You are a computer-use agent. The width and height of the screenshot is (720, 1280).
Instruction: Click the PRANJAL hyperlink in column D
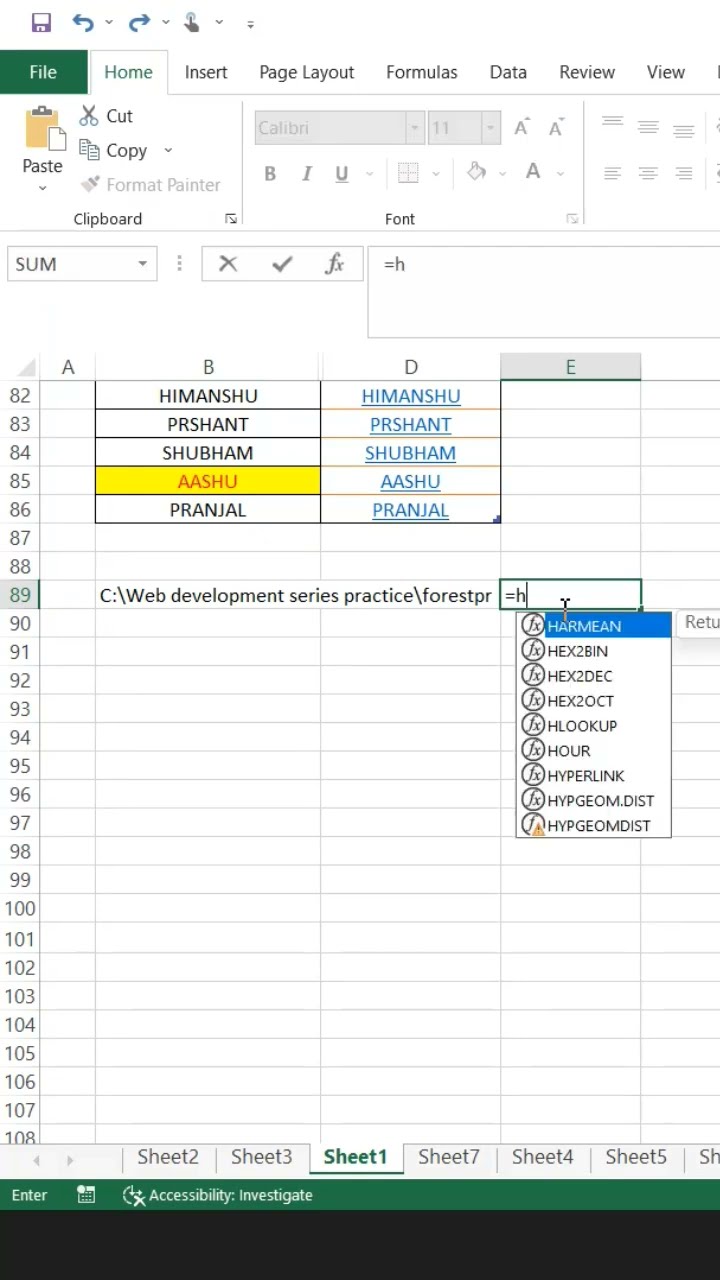410,510
